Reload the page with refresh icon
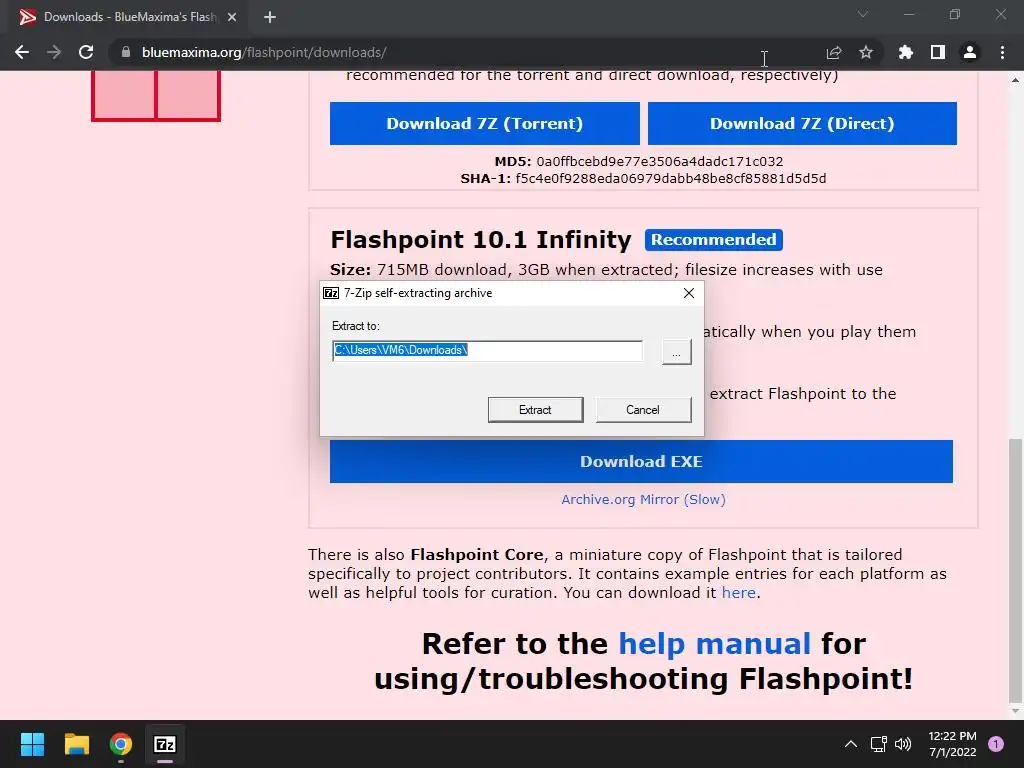 point(86,52)
